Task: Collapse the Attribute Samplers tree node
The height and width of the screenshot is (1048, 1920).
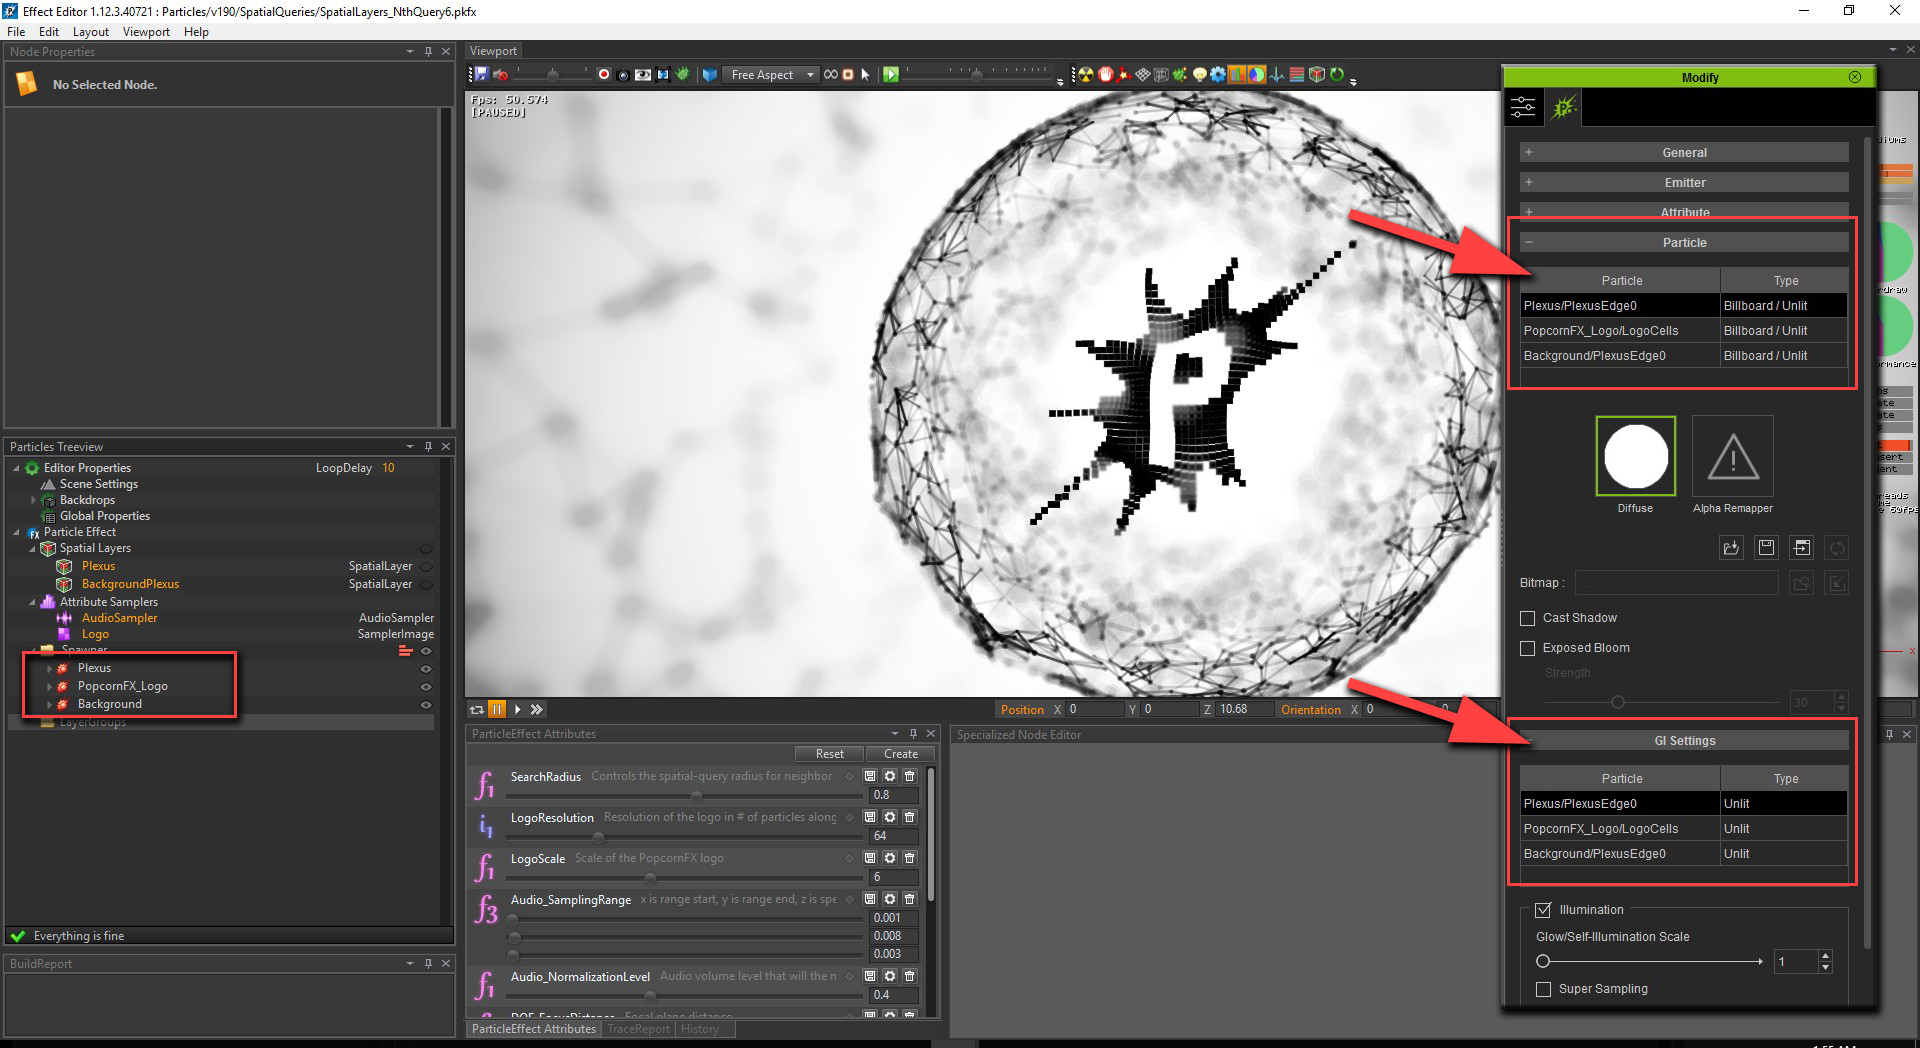Action: click(x=33, y=602)
